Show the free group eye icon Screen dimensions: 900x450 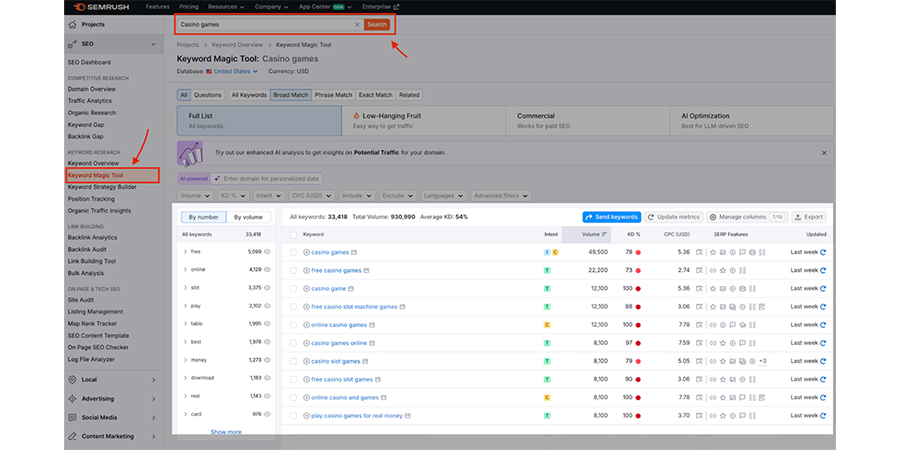click(267, 251)
